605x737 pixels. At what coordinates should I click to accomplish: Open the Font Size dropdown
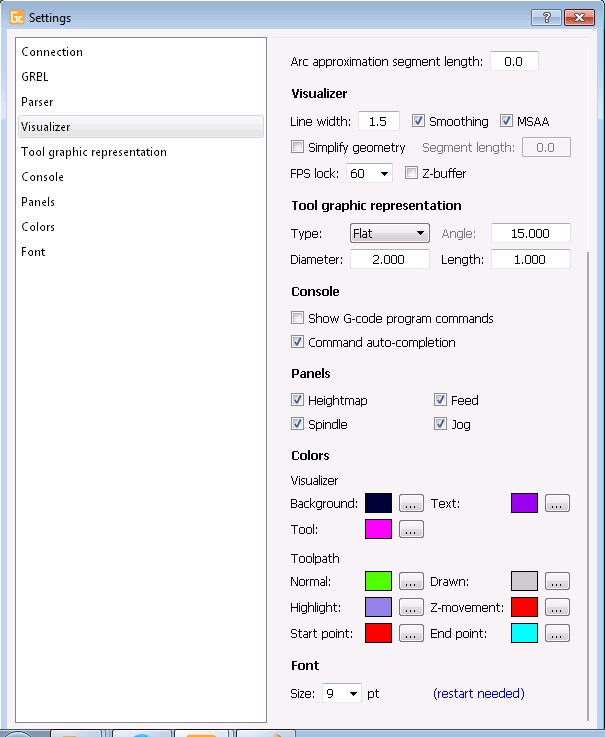(x=341, y=693)
